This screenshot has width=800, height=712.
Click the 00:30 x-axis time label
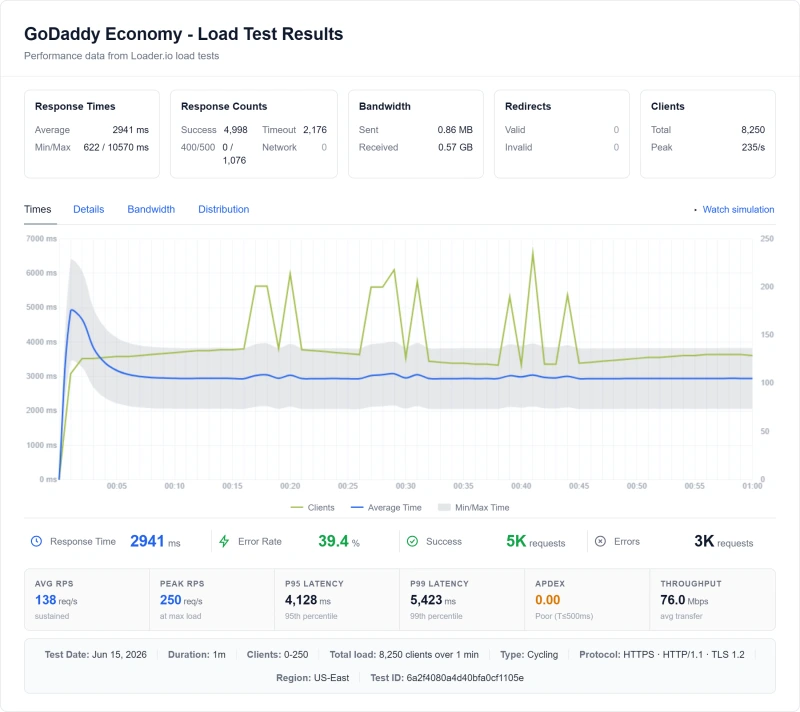(x=406, y=486)
